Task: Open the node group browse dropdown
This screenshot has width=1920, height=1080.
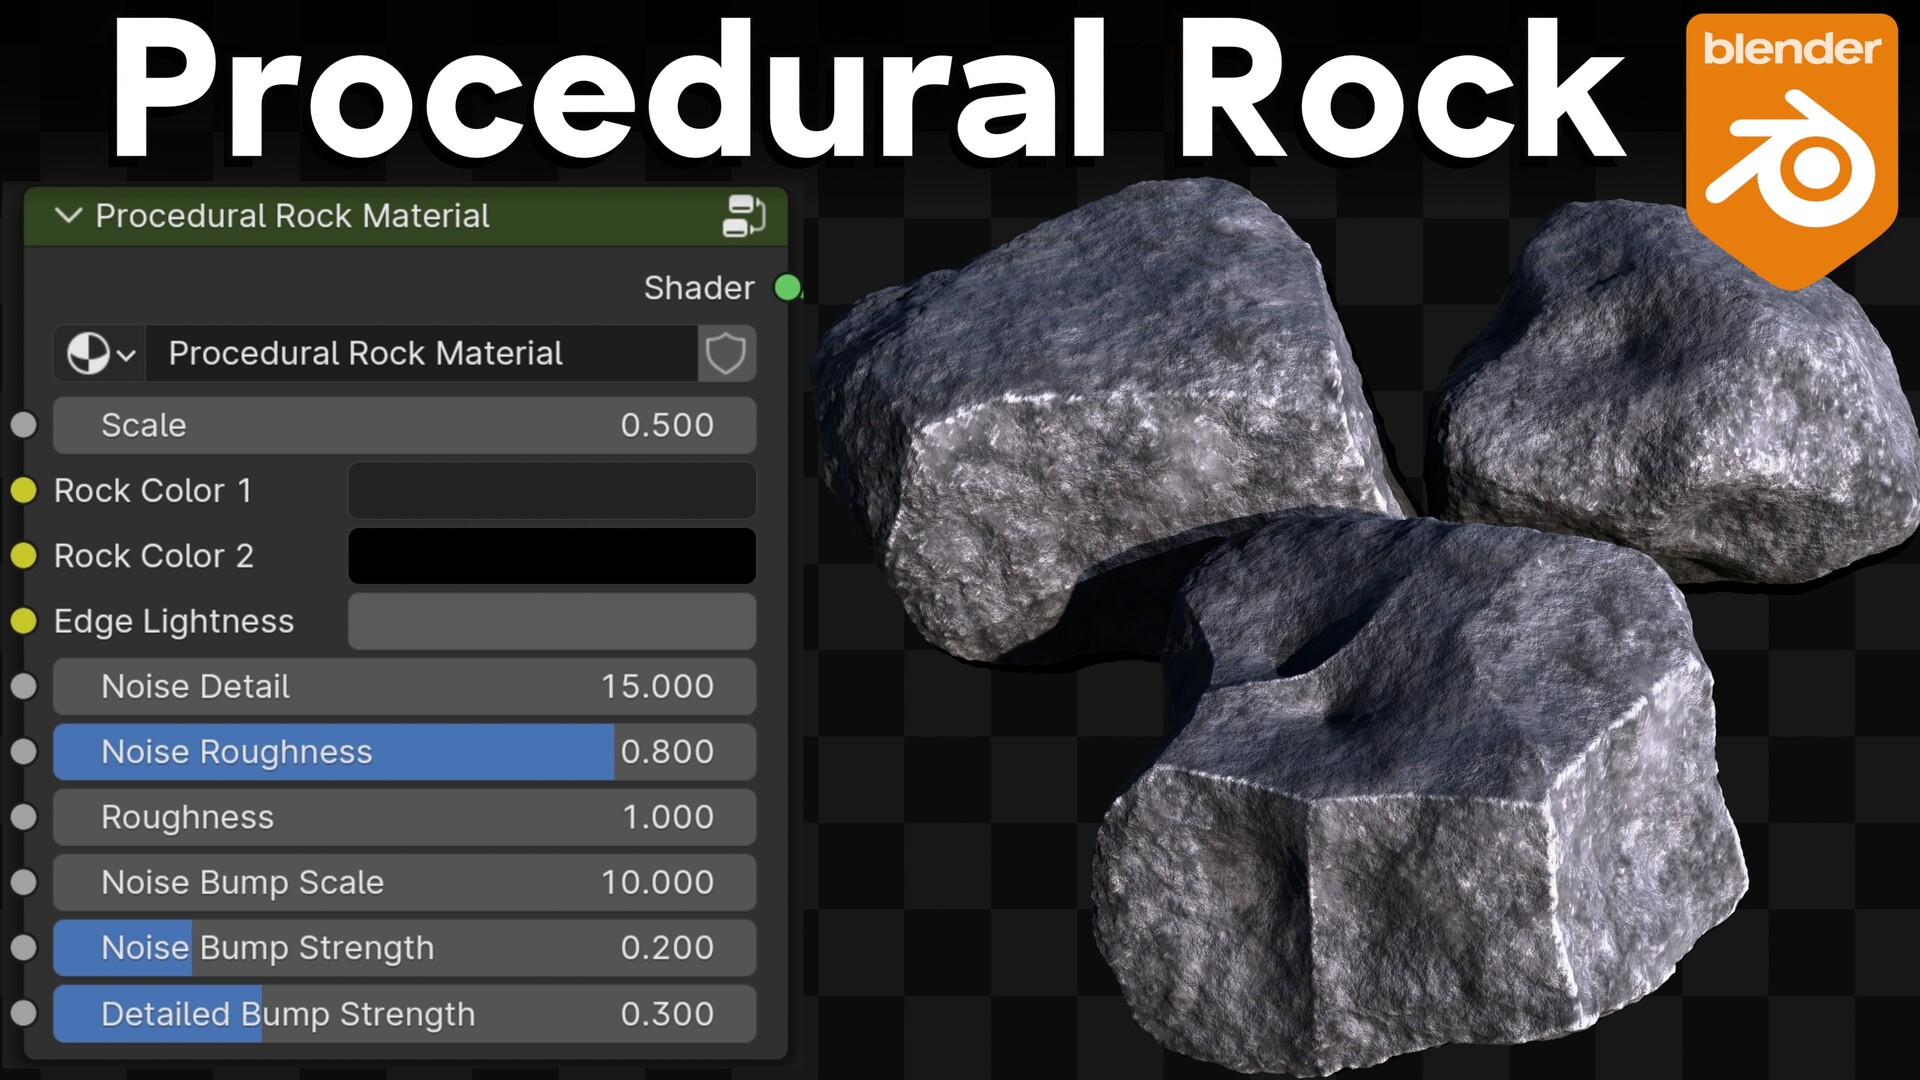Action: pyautogui.click(x=100, y=353)
